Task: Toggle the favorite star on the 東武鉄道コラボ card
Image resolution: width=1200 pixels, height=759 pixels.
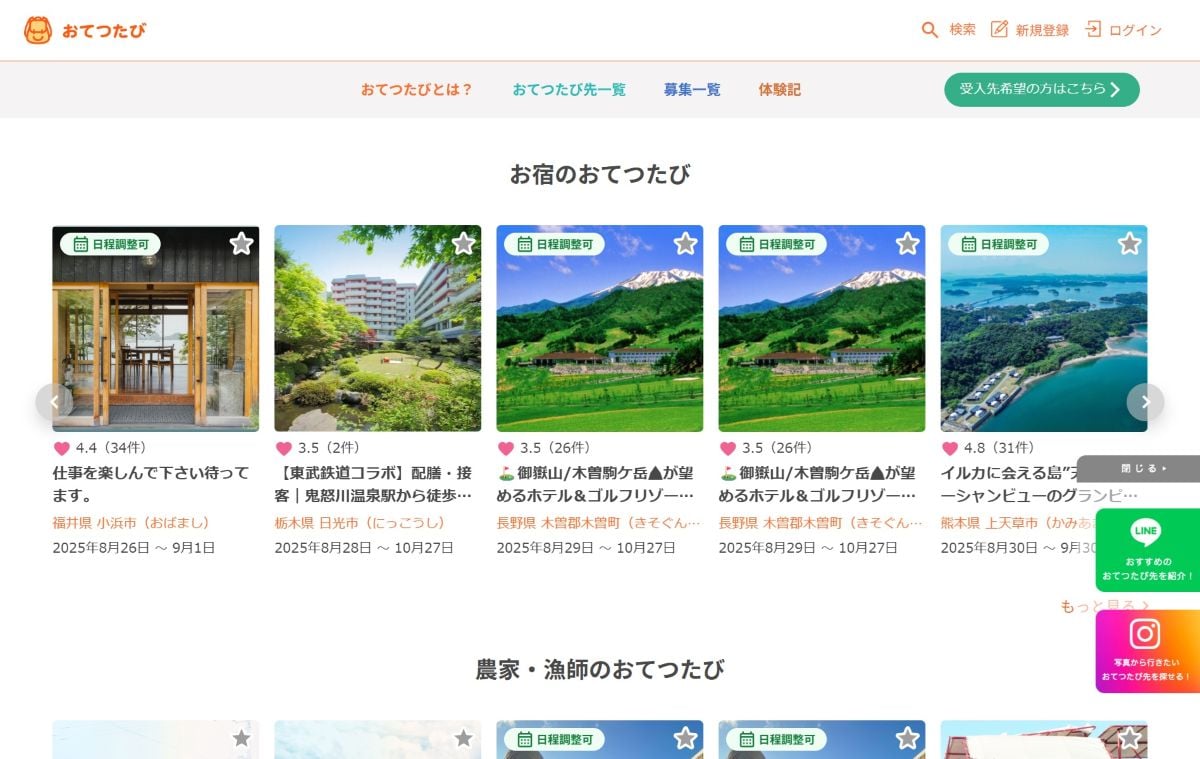Action: (463, 244)
